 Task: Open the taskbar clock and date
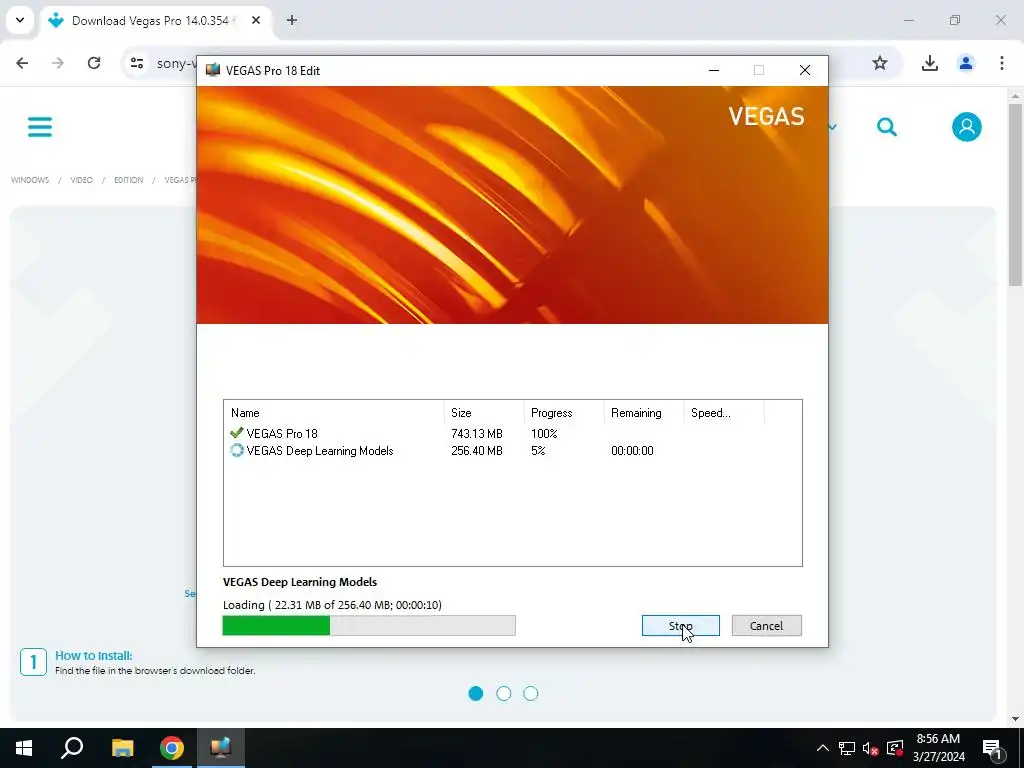(x=938, y=748)
